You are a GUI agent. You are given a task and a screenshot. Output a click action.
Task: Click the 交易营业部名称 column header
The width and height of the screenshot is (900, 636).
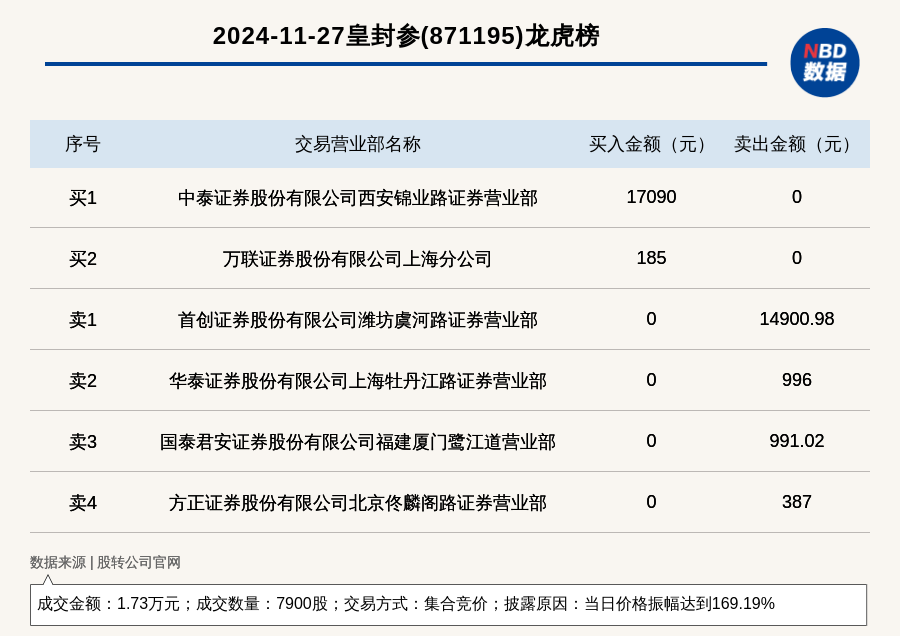click(x=358, y=144)
